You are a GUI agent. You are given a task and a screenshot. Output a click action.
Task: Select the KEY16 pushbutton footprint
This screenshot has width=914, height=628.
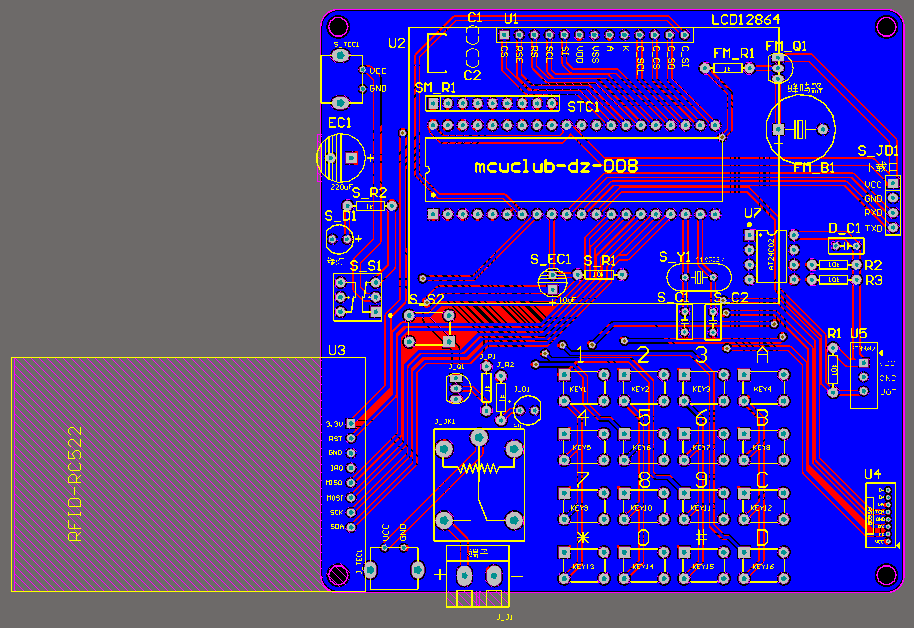pyautogui.click(x=764, y=566)
